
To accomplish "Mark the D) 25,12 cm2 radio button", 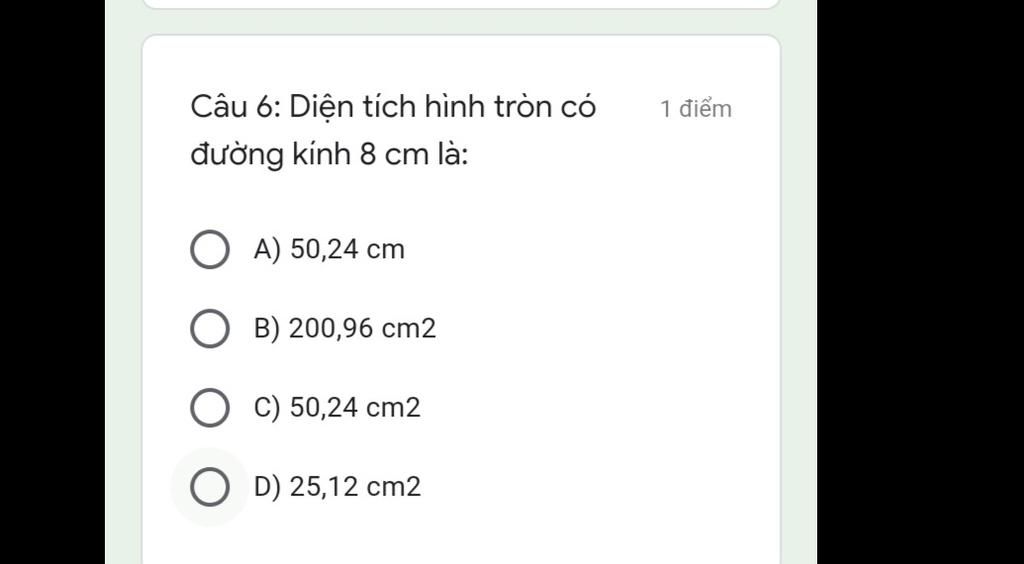I will (210, 487).
